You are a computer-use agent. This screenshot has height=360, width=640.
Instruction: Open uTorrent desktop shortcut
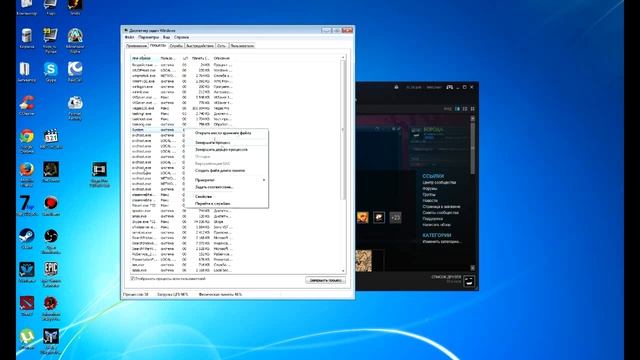pos(27,339)
